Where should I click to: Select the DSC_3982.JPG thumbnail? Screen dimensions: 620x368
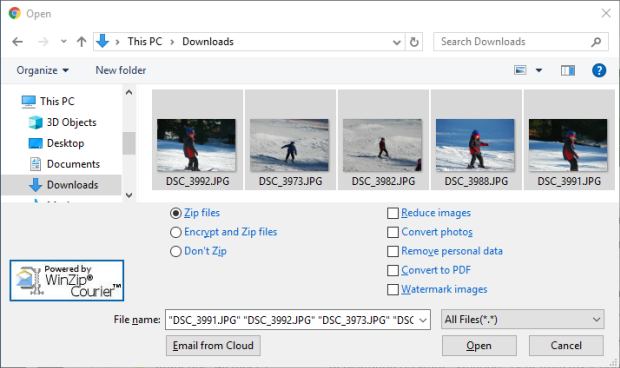click(x=383, y=140)
